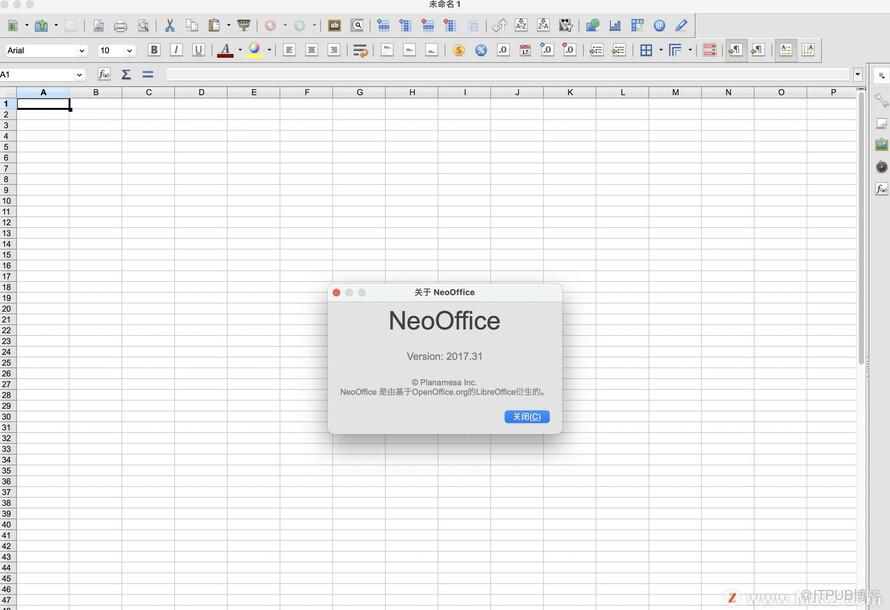Center cell contents horizontally
Viewport: 890px width, 610px height.
[x=311, y=51]
